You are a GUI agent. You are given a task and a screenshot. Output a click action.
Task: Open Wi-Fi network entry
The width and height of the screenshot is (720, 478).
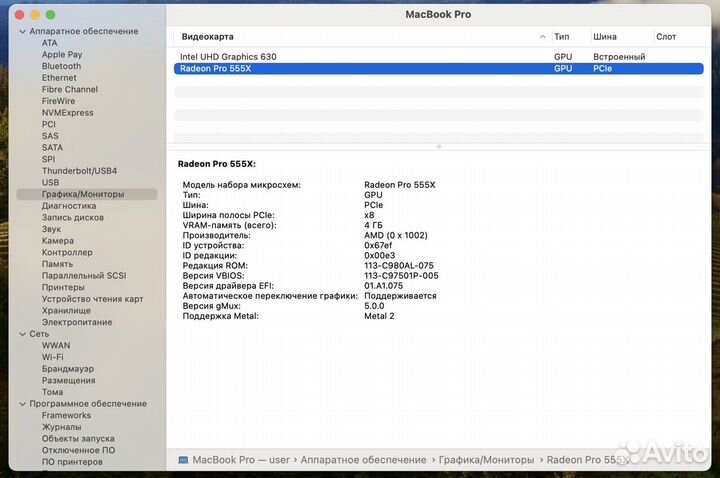coord(53,357)
